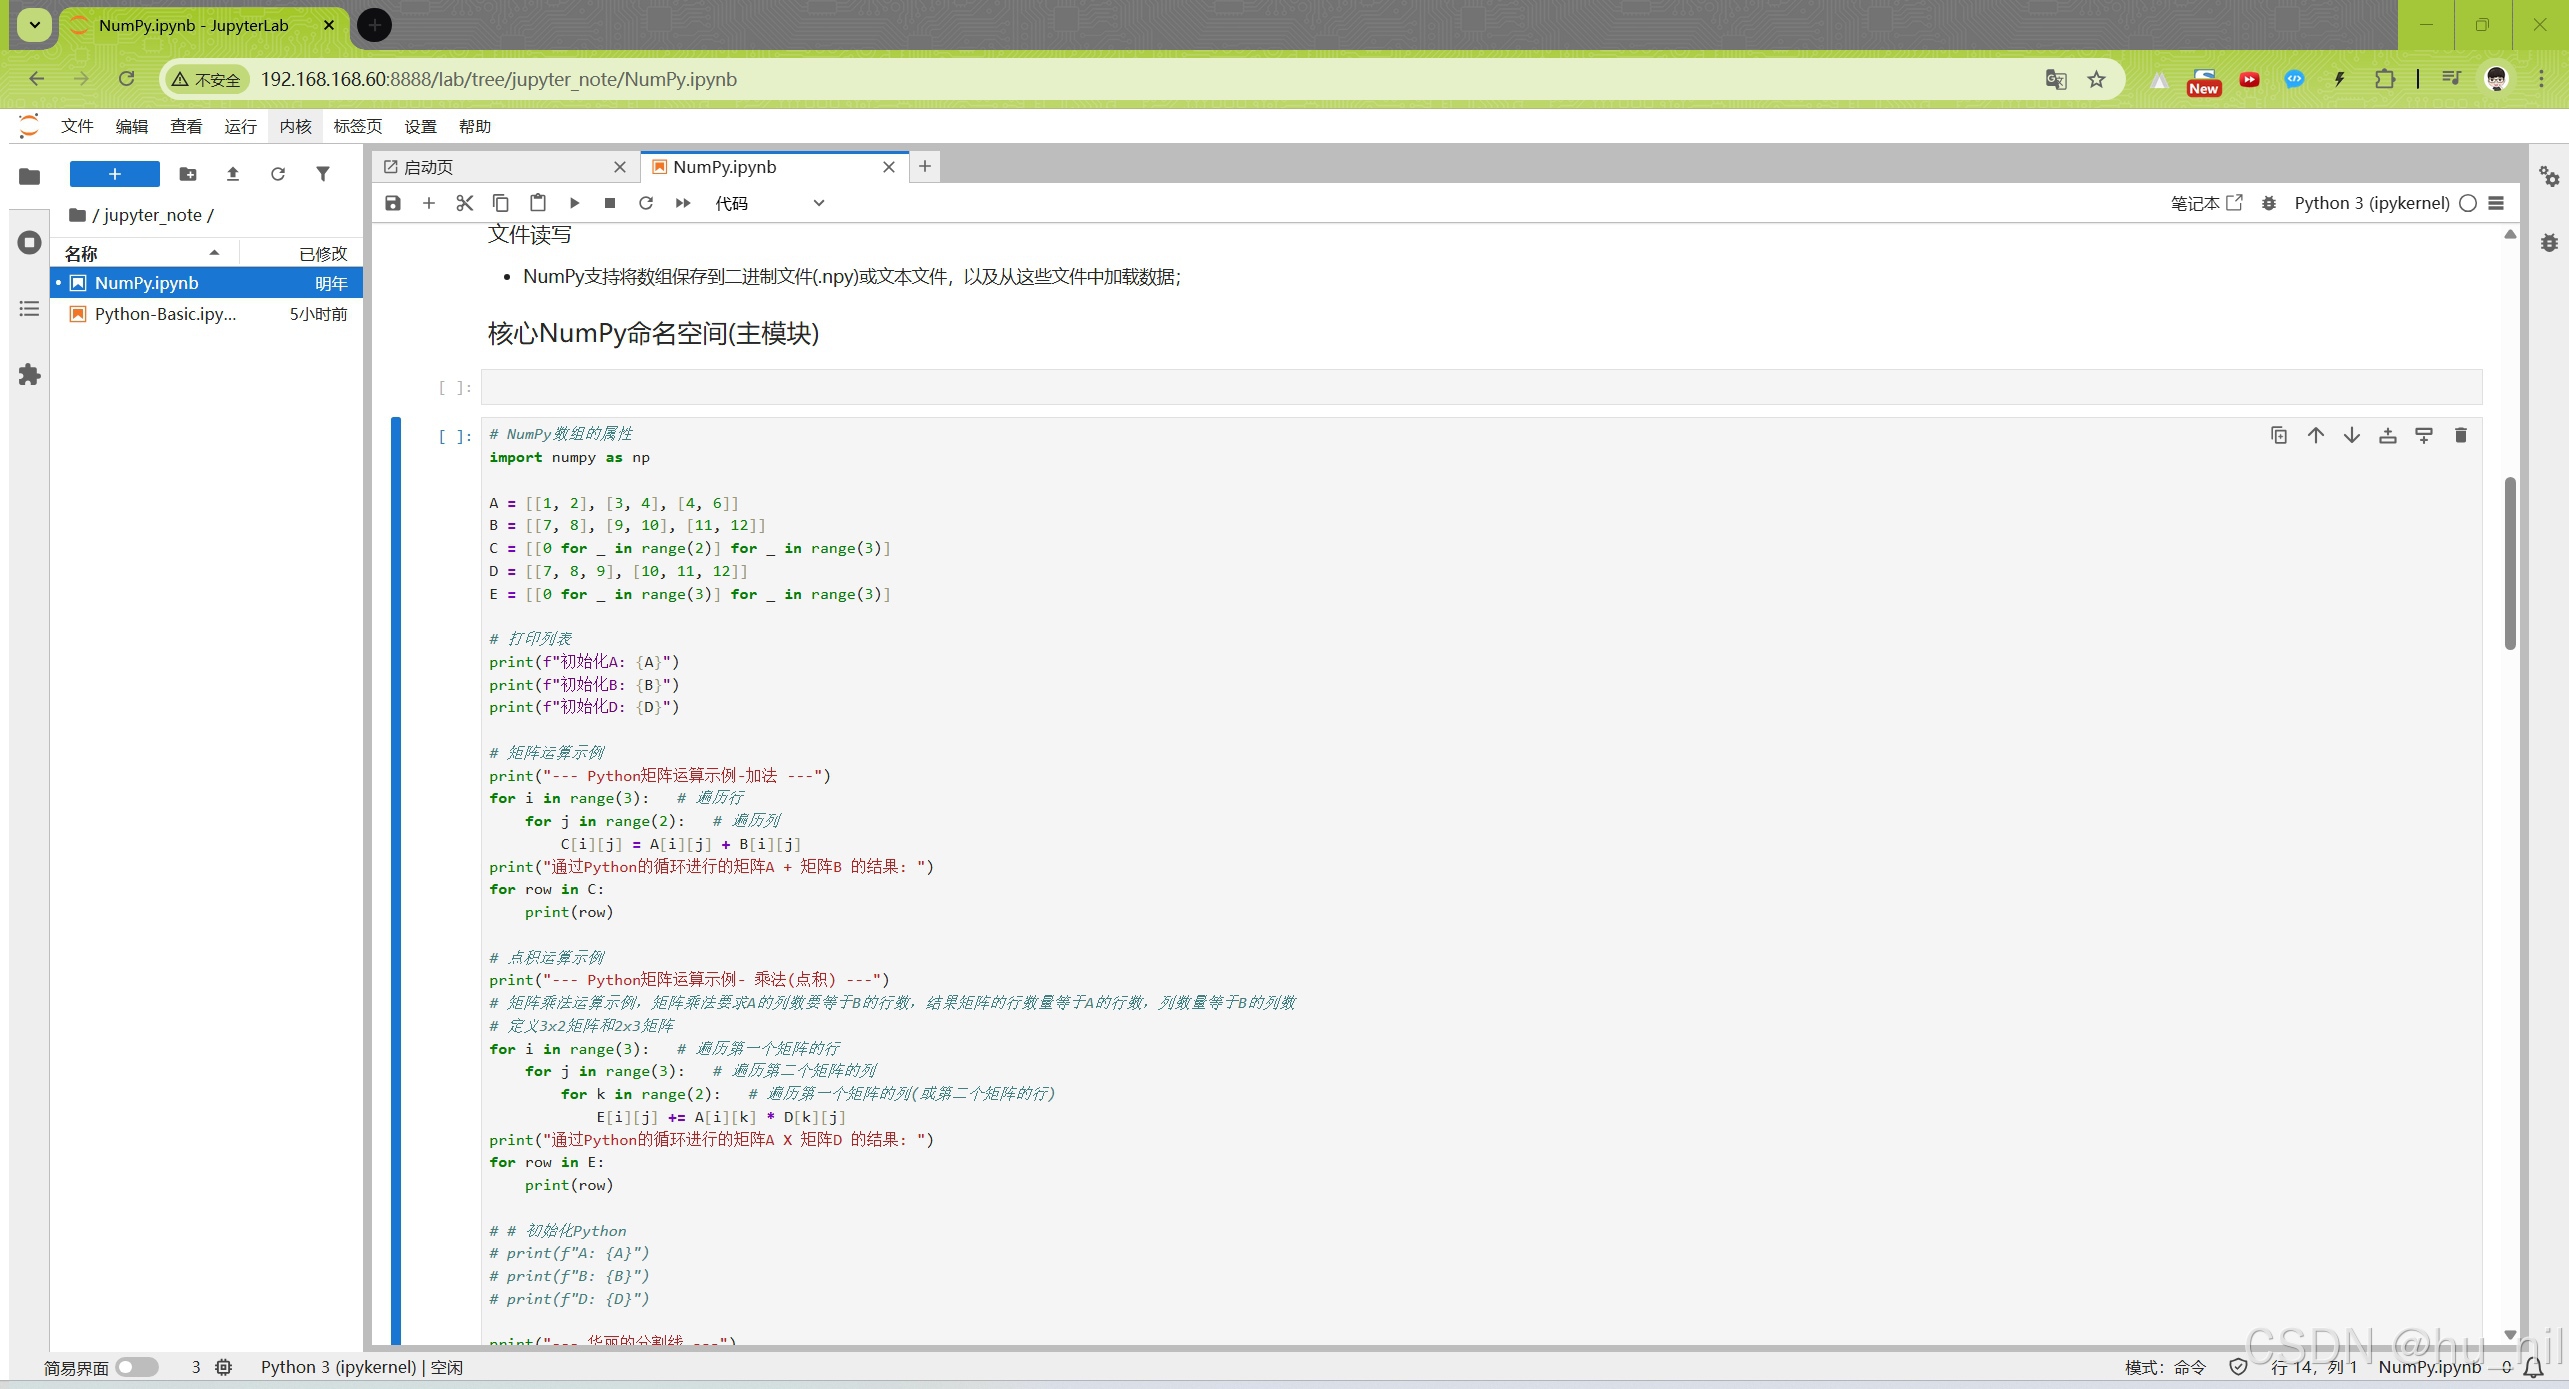Screen dimensions: 2569x1389
Task: Restart kernel and run all cells
Action: pyautogui.click(x=683, y=203)
